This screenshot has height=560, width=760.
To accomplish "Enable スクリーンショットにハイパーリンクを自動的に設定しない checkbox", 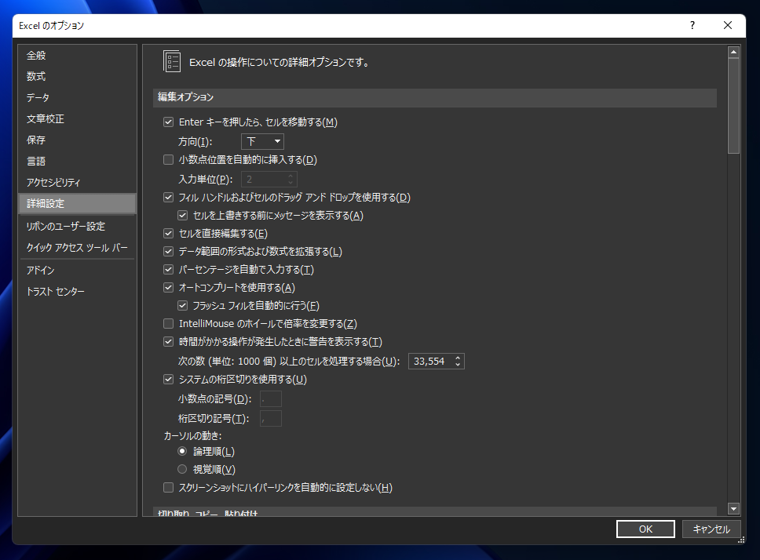I will pos(168,487).
